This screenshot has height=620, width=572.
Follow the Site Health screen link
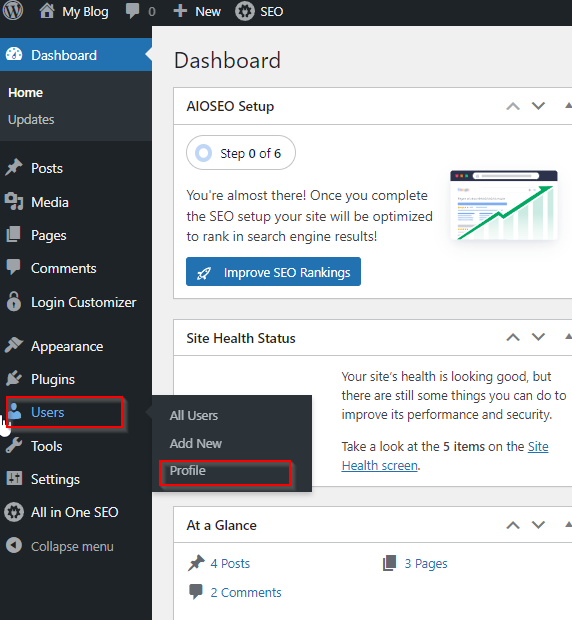[x=445, y=456]
